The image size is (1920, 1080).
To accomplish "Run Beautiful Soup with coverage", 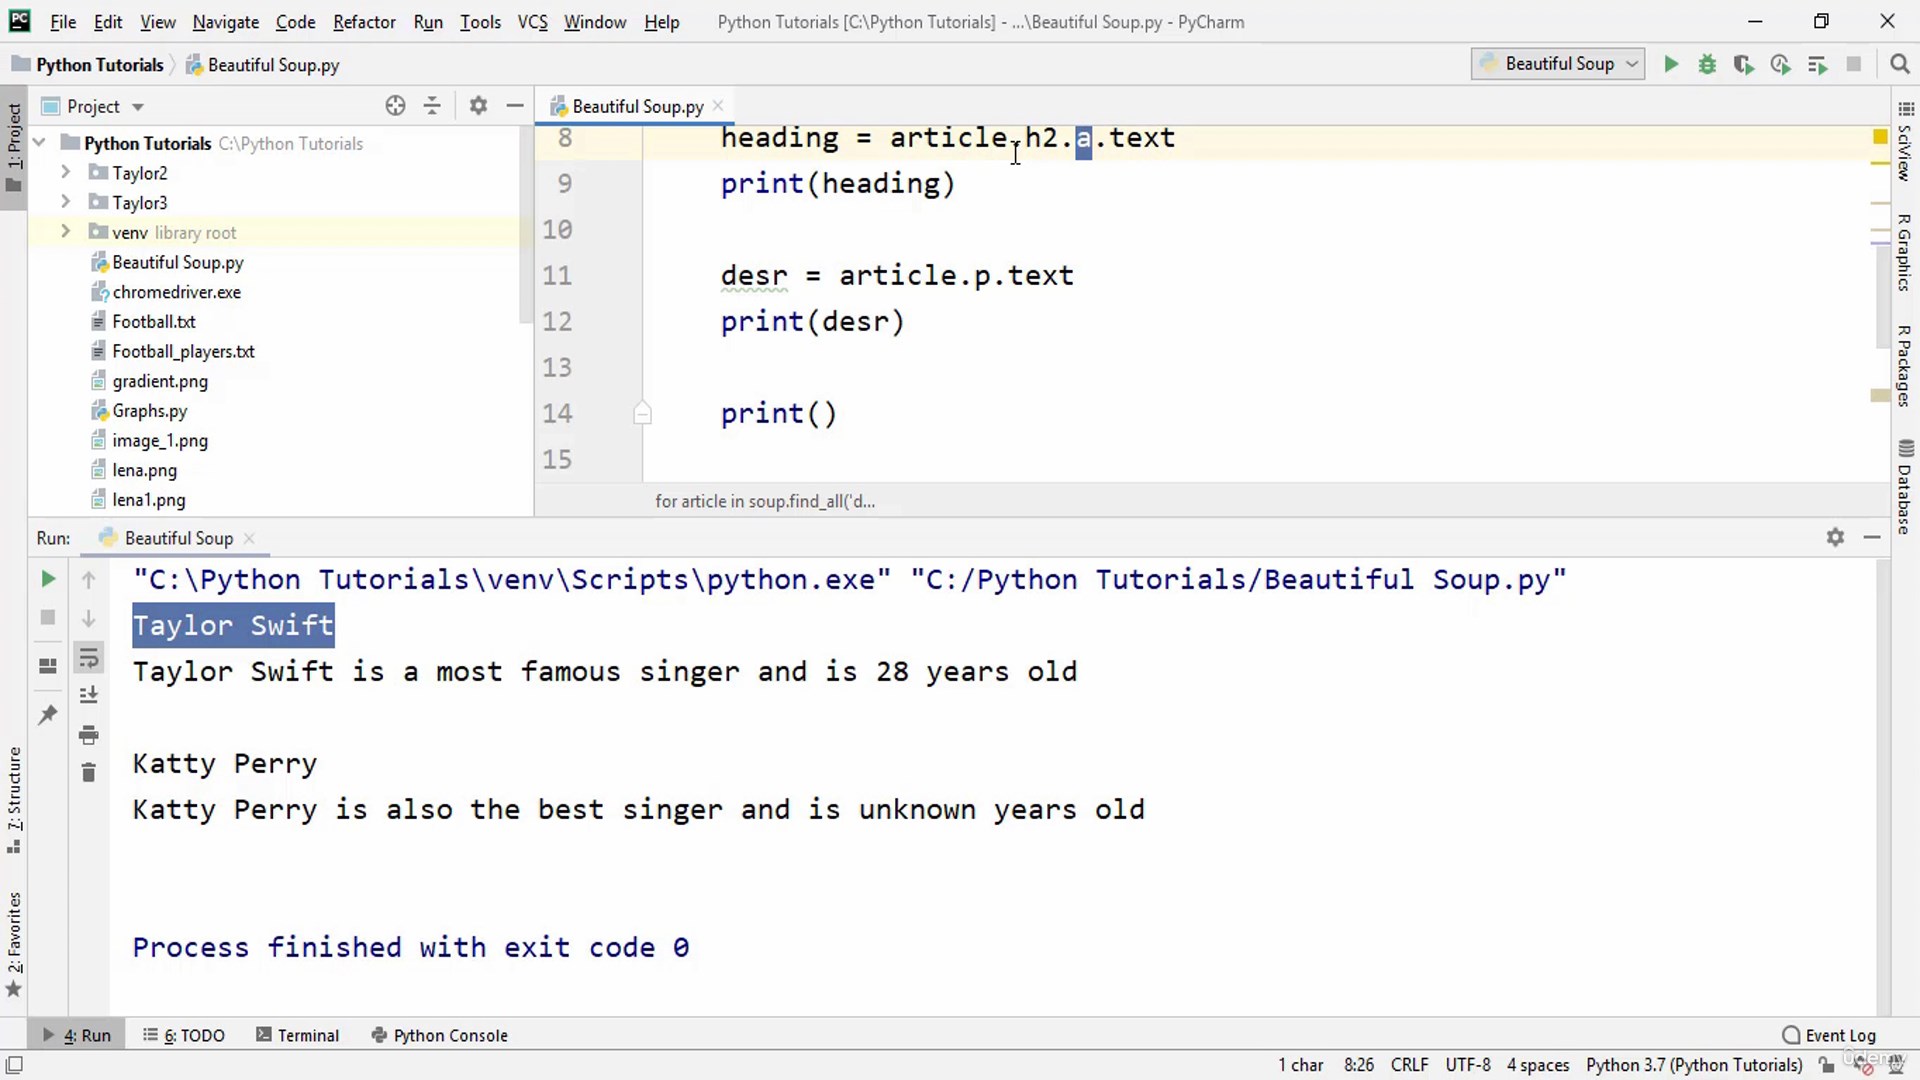I will (x=1743, y=64).
